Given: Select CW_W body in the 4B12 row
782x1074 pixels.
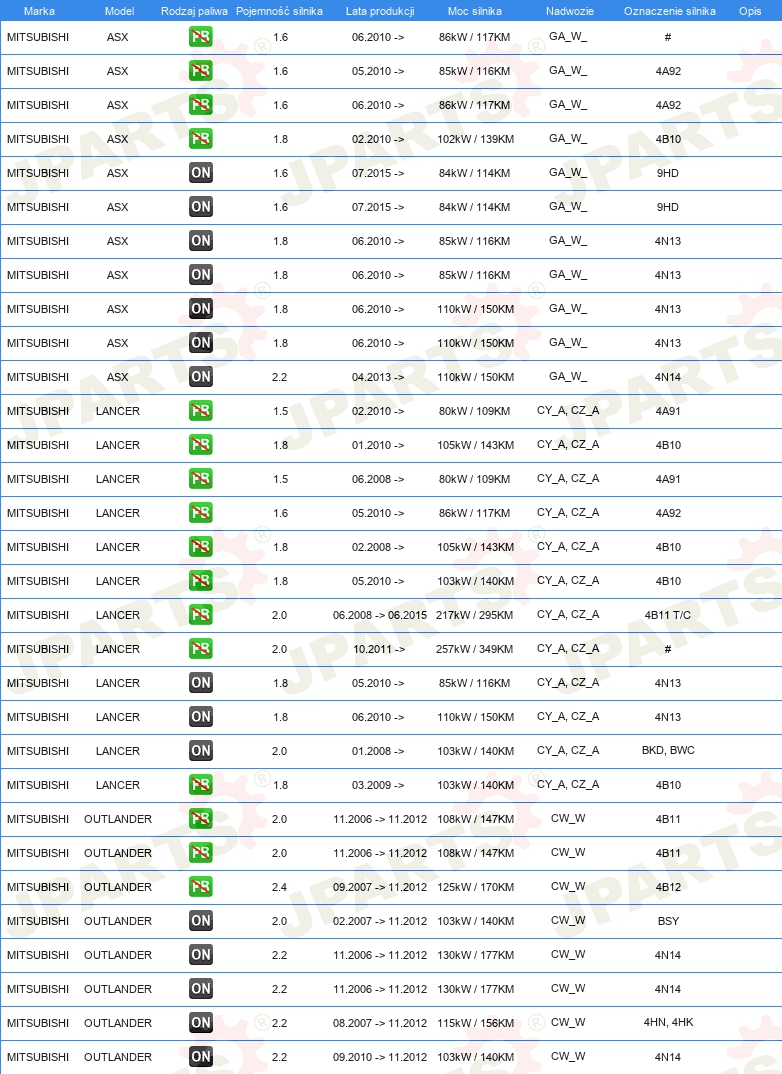Looking at the screenshot, I should pos(568,886).
